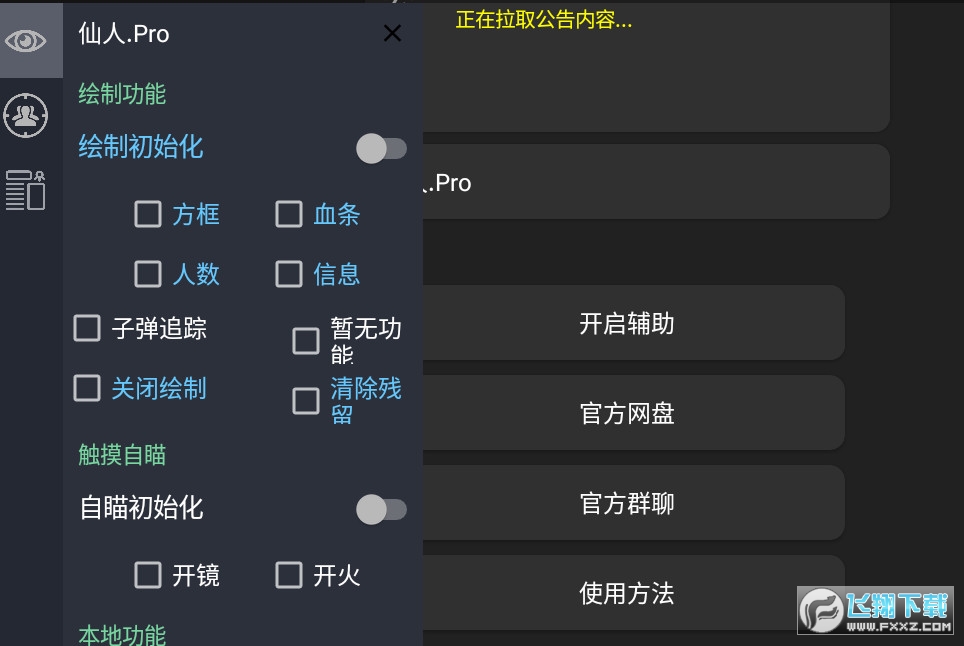Select the crosshair players sidebar icon
This screenshot has width=964, height=646.
click(x=25, y=116)
